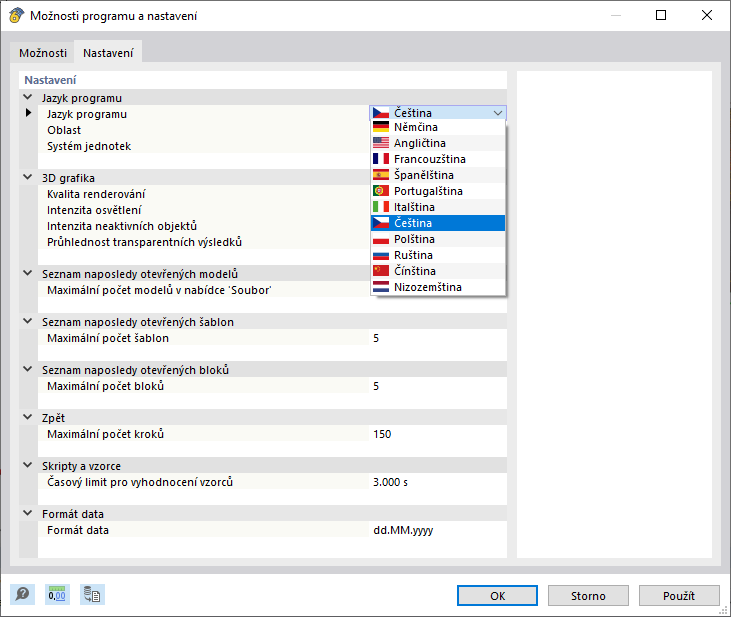Viewport: 731px width, 617px height.
Task: Collapse the Jazyk programu section
Action: click(28, 97)
